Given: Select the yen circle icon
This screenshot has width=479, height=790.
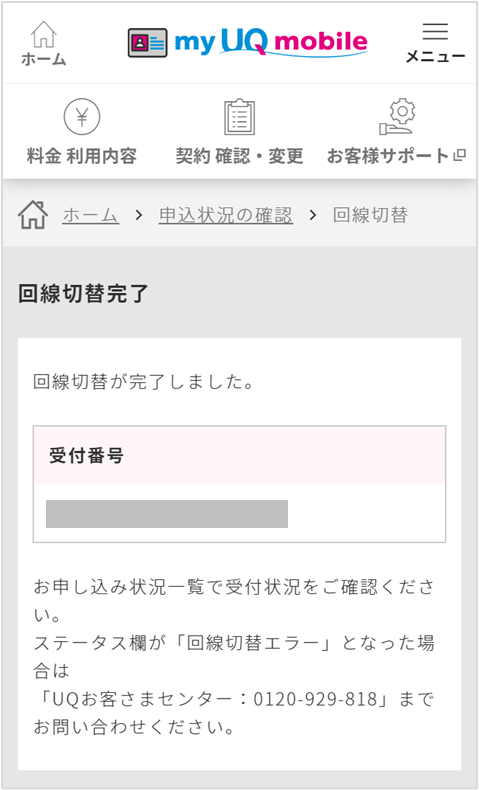Looking at the screenshot, I should coord(82,116).
